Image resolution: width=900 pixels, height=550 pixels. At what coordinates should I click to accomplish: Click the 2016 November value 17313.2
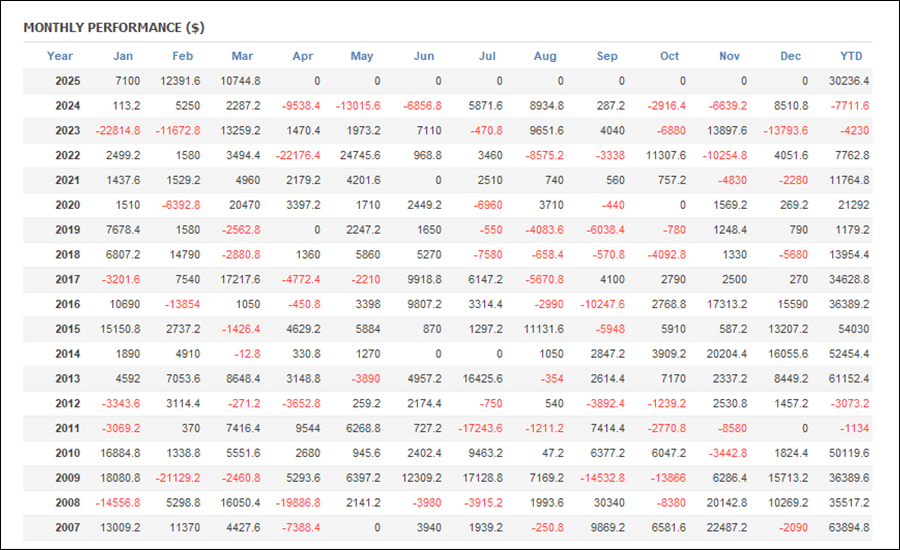(x=727, y=304)
